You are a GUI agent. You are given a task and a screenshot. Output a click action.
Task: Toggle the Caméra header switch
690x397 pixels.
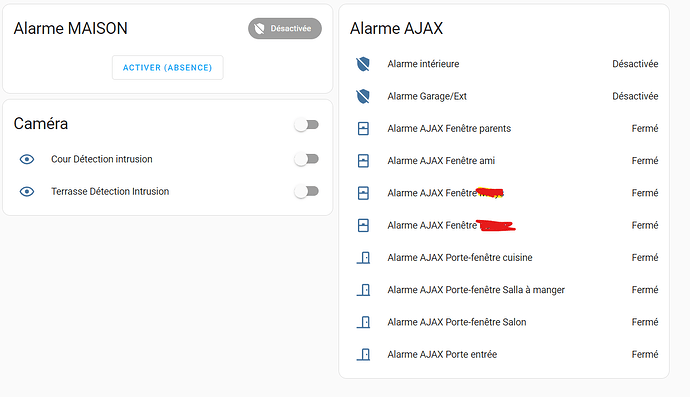click(307, 125)
